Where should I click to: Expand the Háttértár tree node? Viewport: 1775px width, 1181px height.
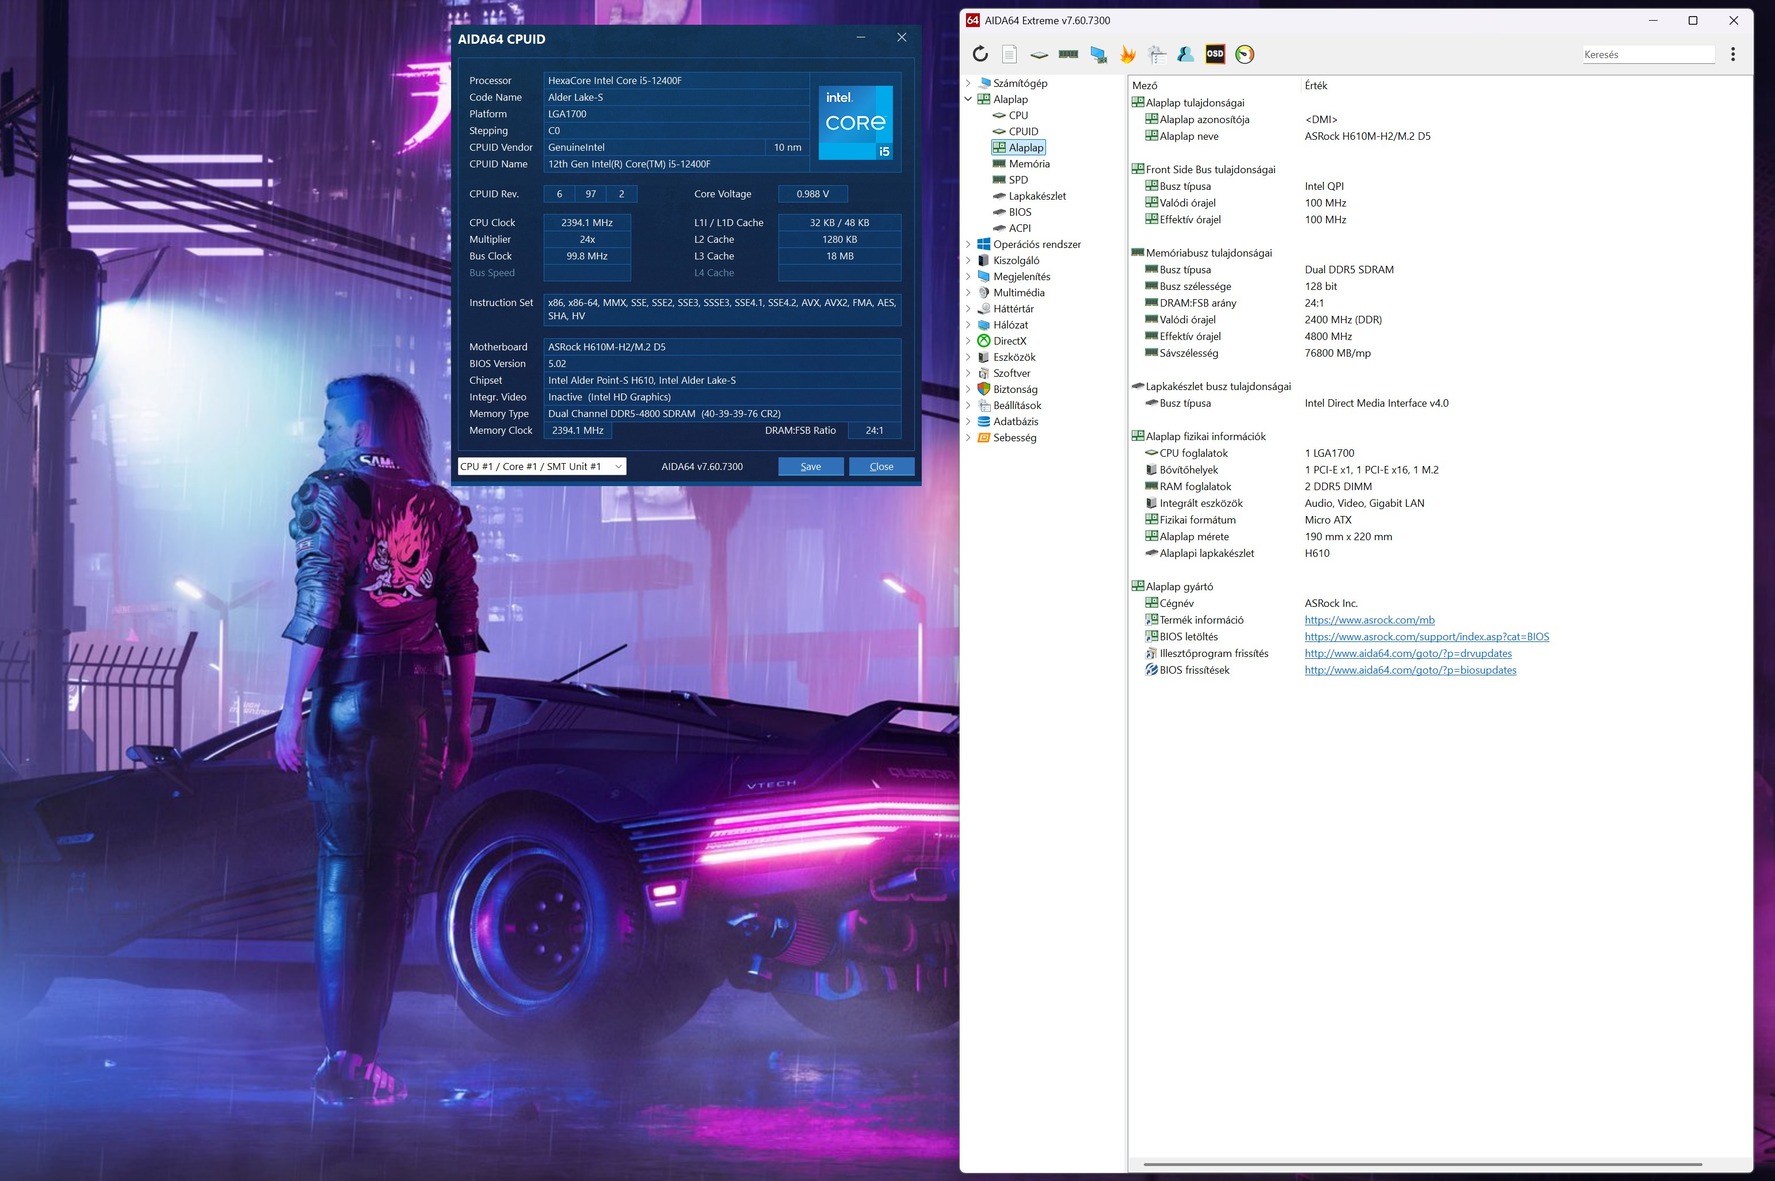point(968,308)
